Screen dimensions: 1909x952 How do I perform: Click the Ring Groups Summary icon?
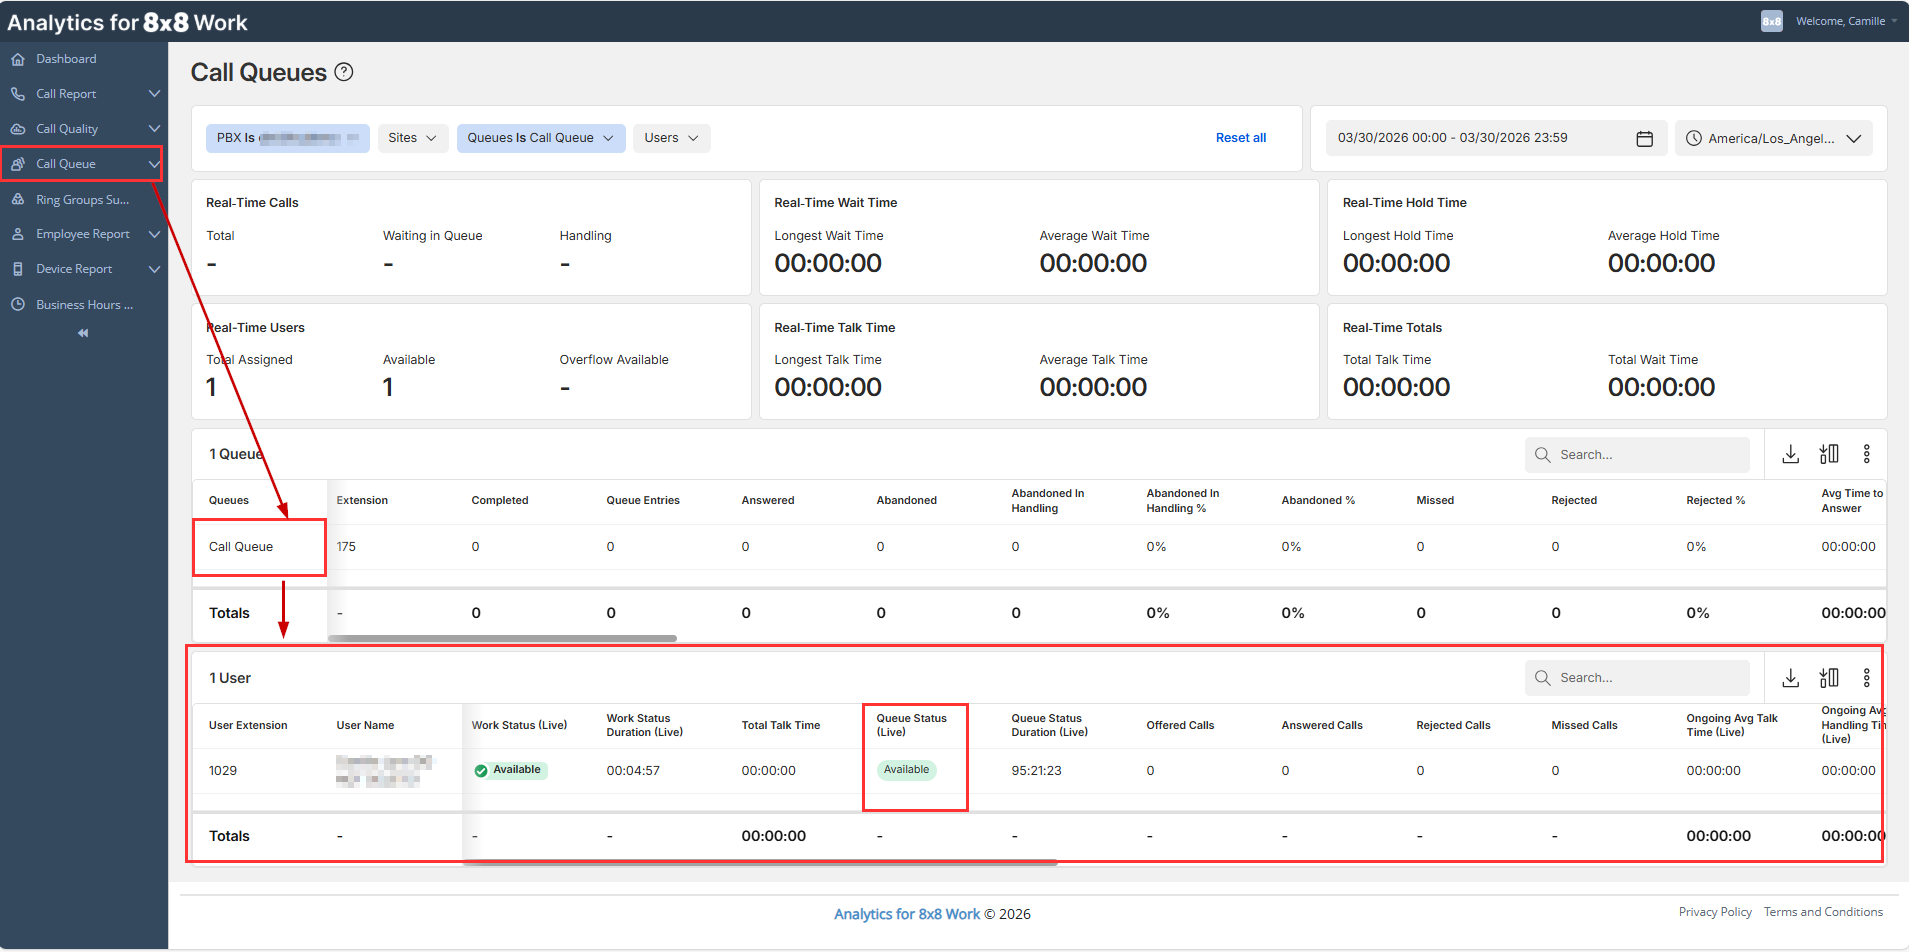coord(18,200)
